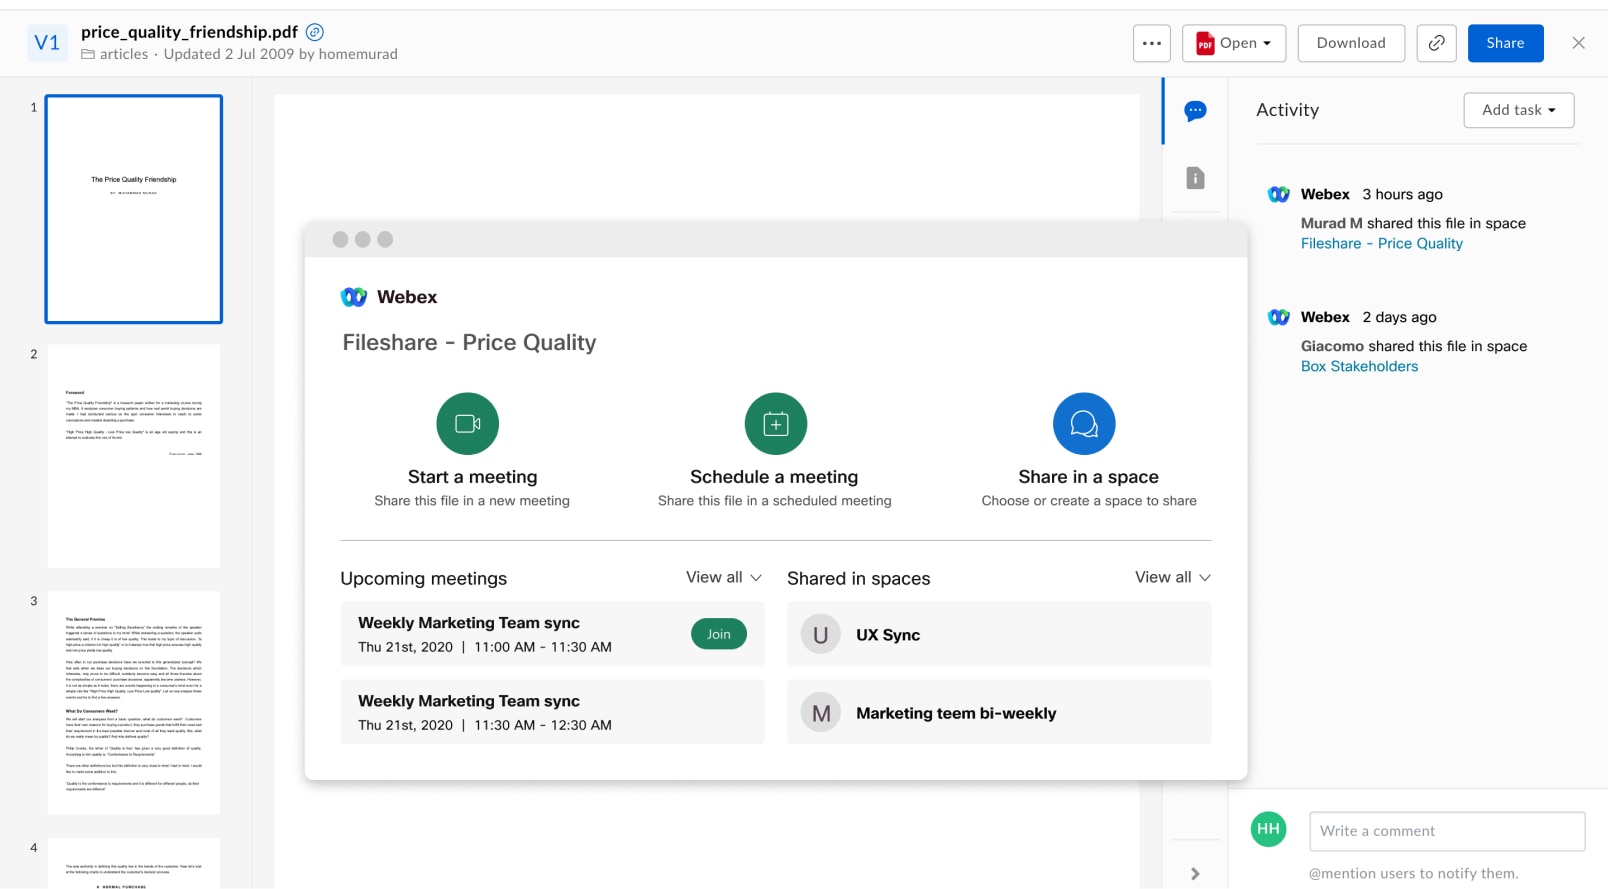Click the Start a meeting camera icon

[467, 424]
